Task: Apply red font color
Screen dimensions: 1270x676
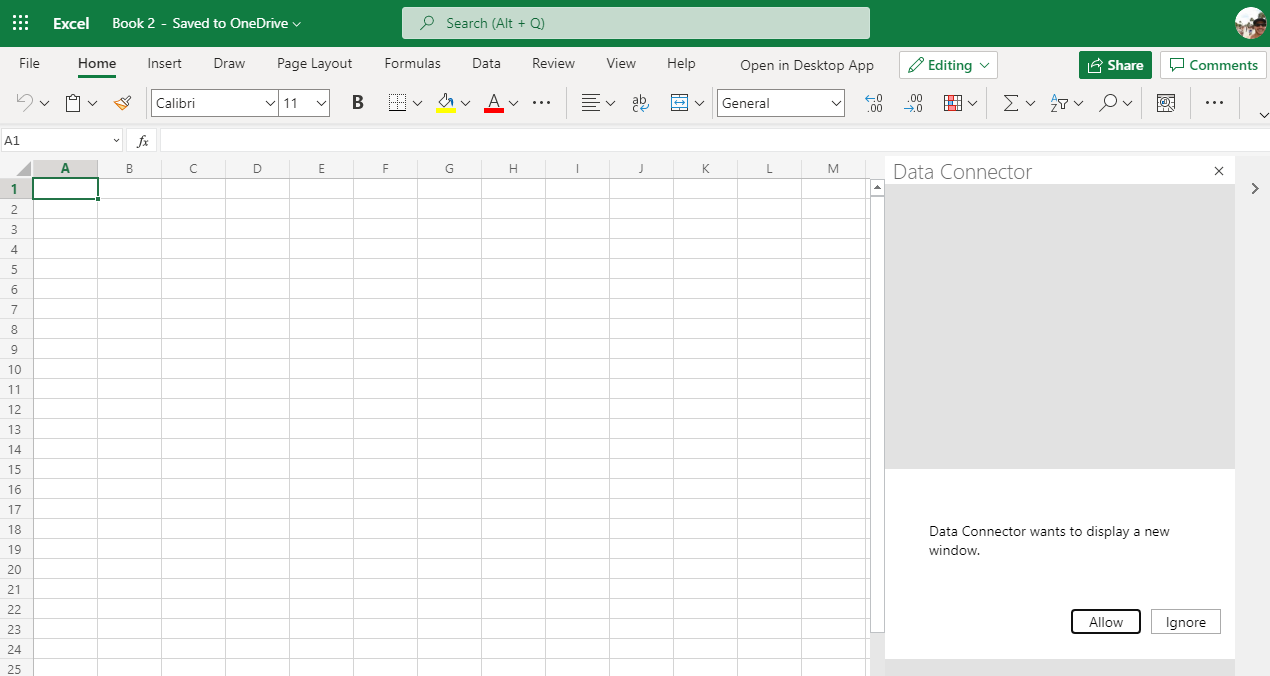Action: 493,103
